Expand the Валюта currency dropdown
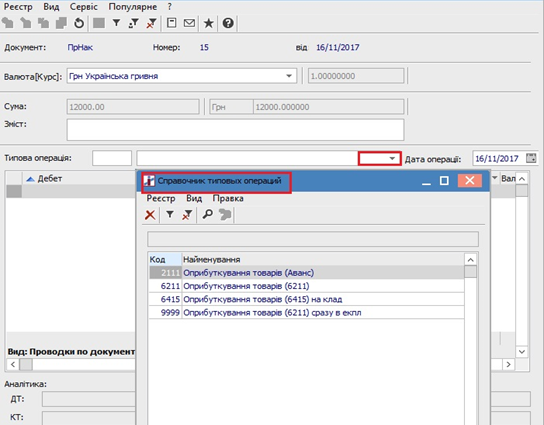This screenshot has height=425, width=544. tap(289, 76)
